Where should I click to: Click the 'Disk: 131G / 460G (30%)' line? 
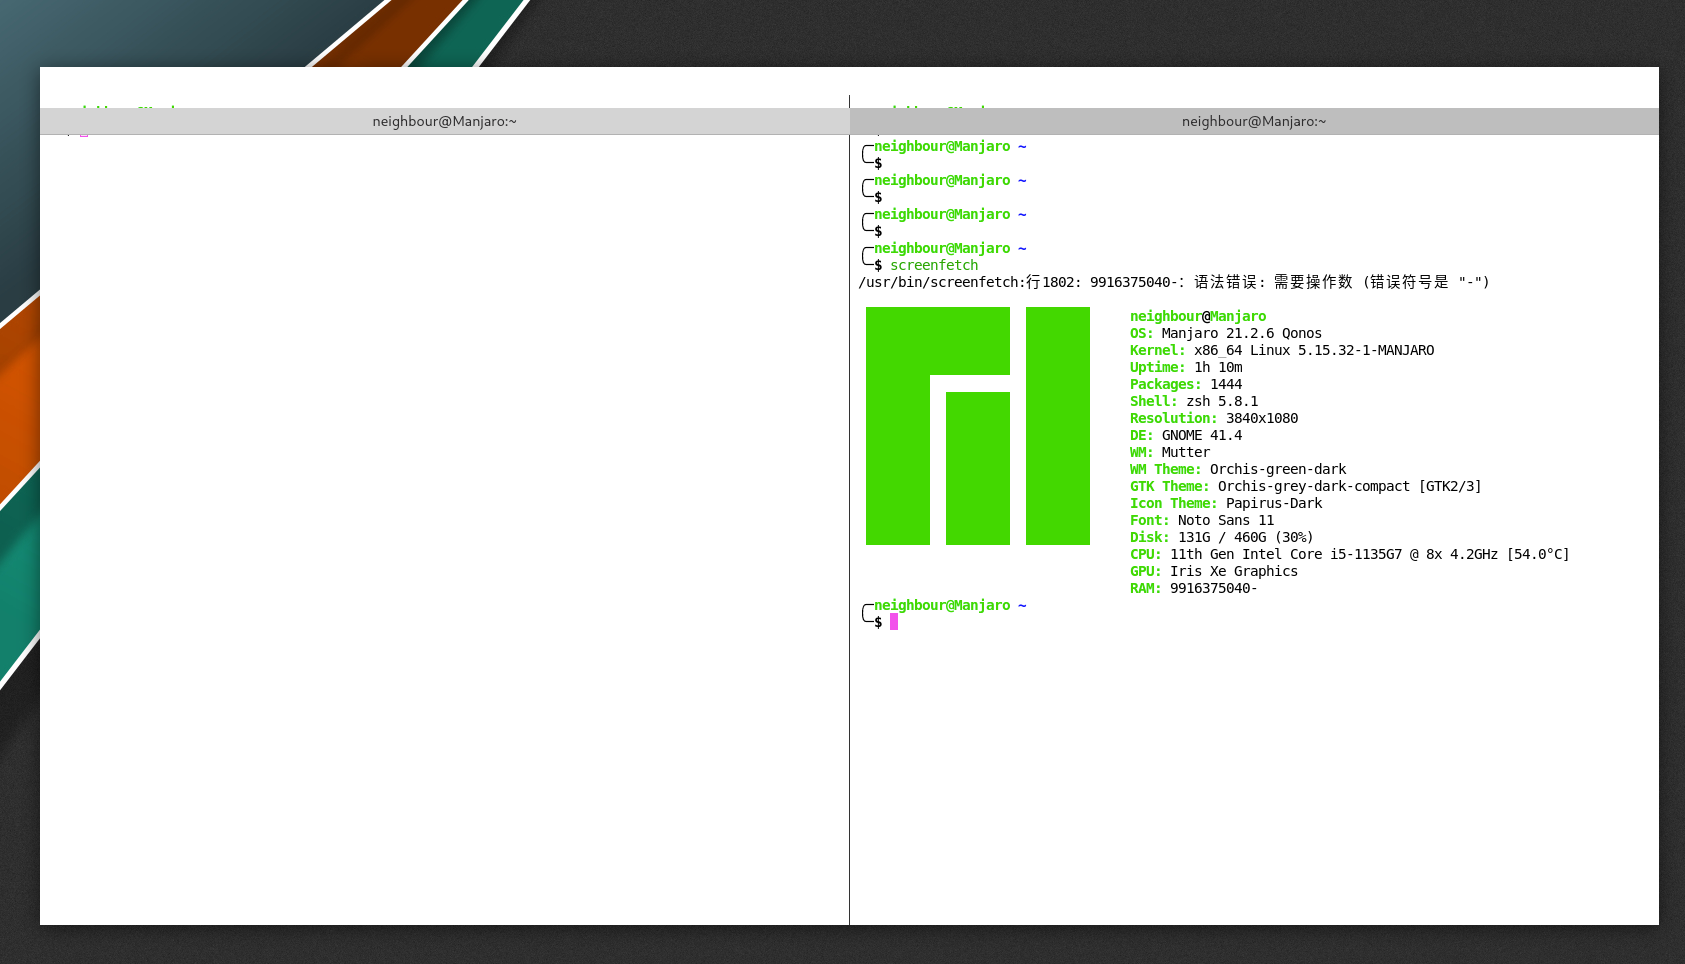(1222, 537)
